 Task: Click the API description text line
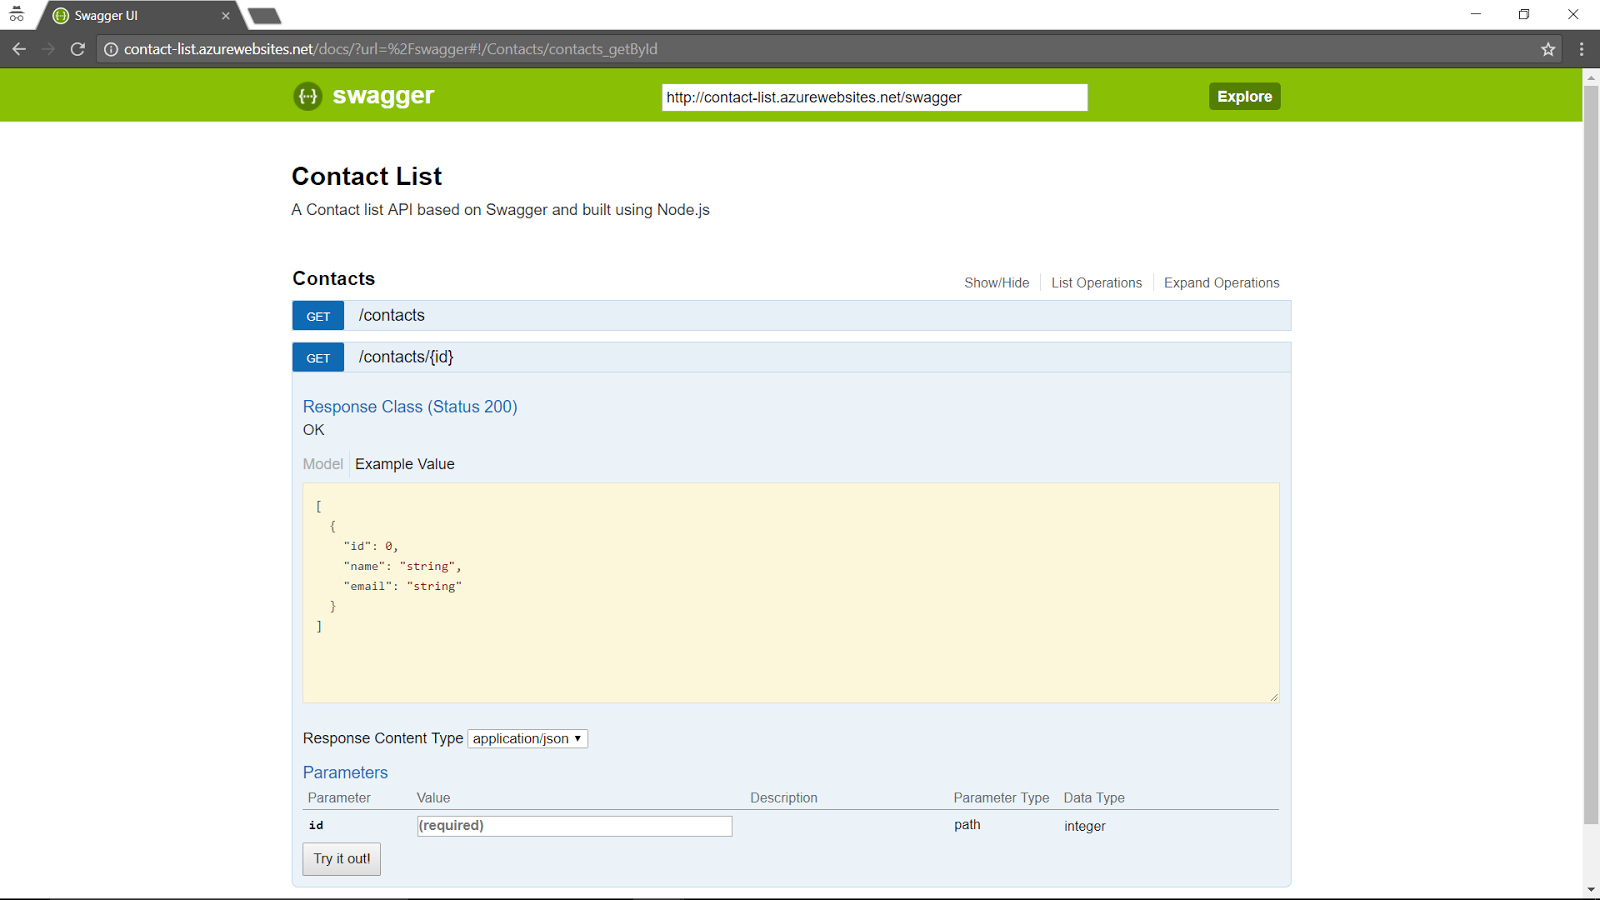(x=501, y=210)
